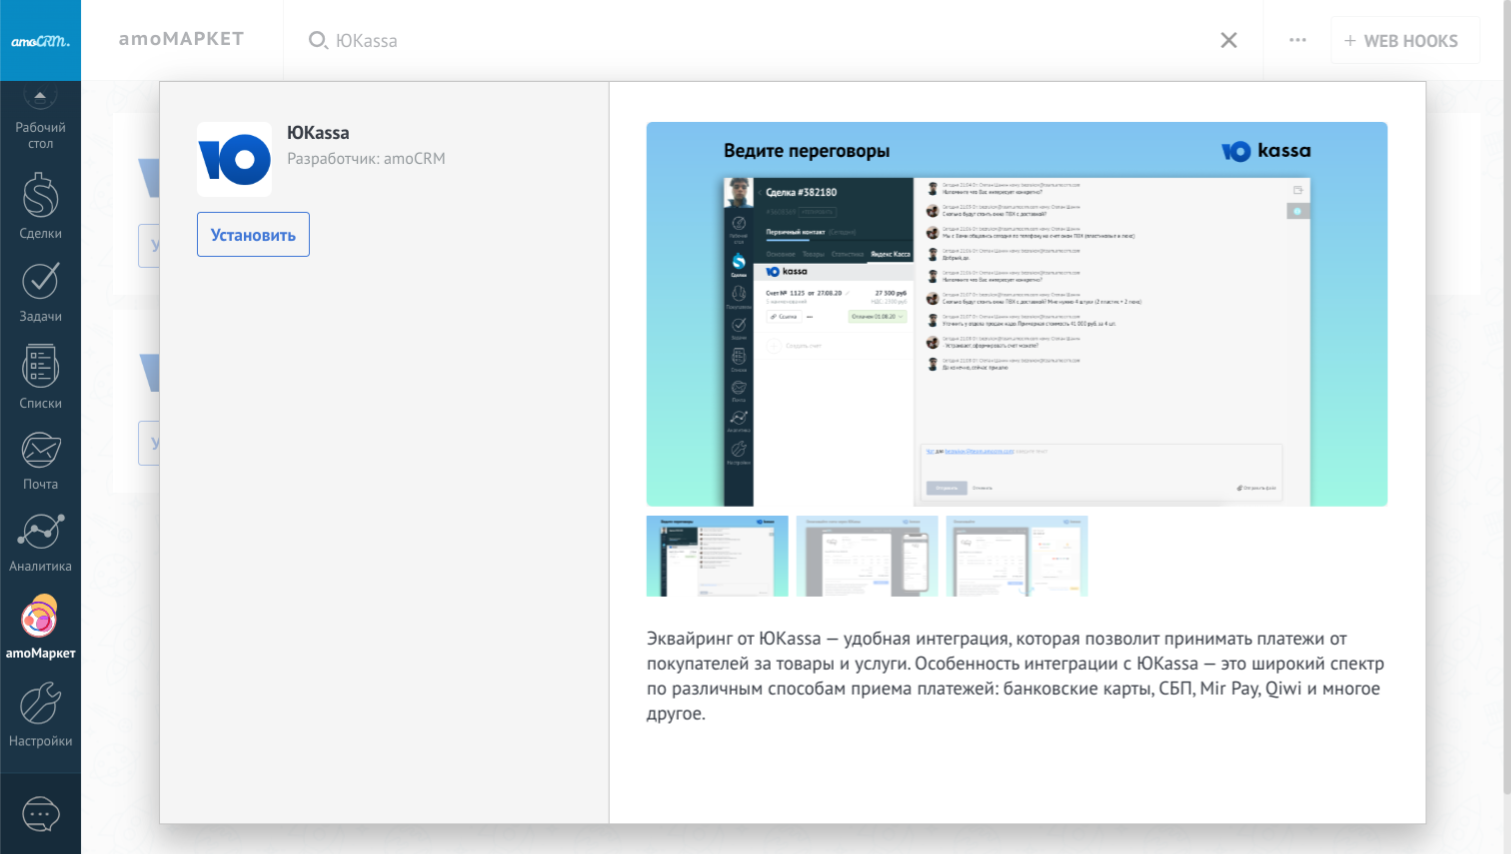Viewport: 1511px width, 854px height.
Task: Click the + WEB HOOKS button
Action: pyautogui.click(x=1404, y=41)
